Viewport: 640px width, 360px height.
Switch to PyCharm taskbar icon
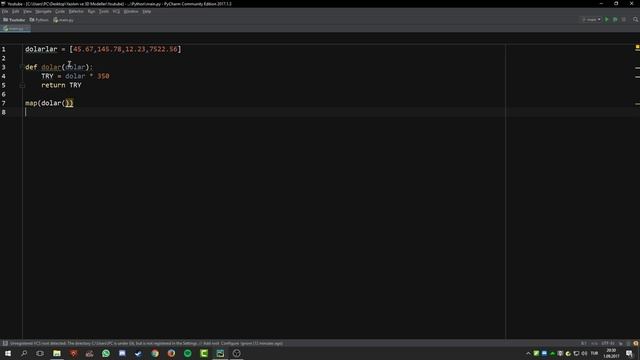coord(220,353)
